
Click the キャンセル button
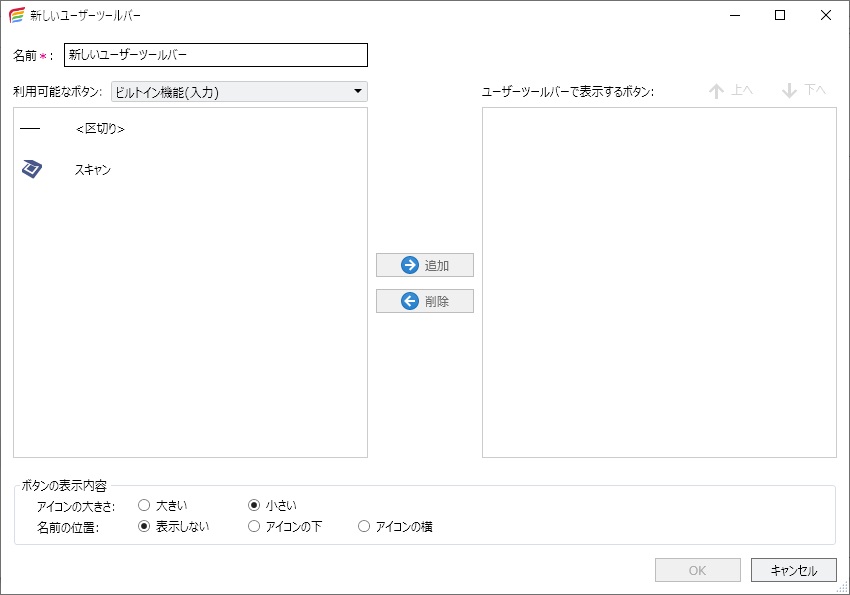(x=794, y=570)
